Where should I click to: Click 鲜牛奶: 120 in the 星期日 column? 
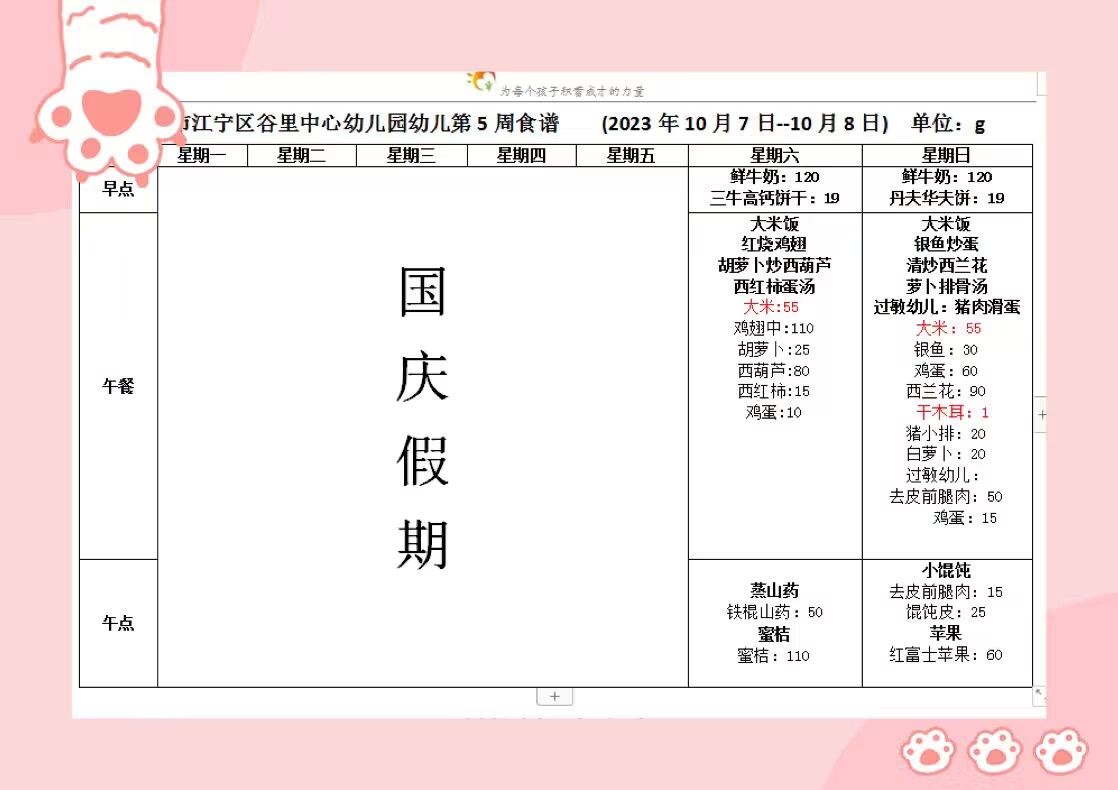947,177
